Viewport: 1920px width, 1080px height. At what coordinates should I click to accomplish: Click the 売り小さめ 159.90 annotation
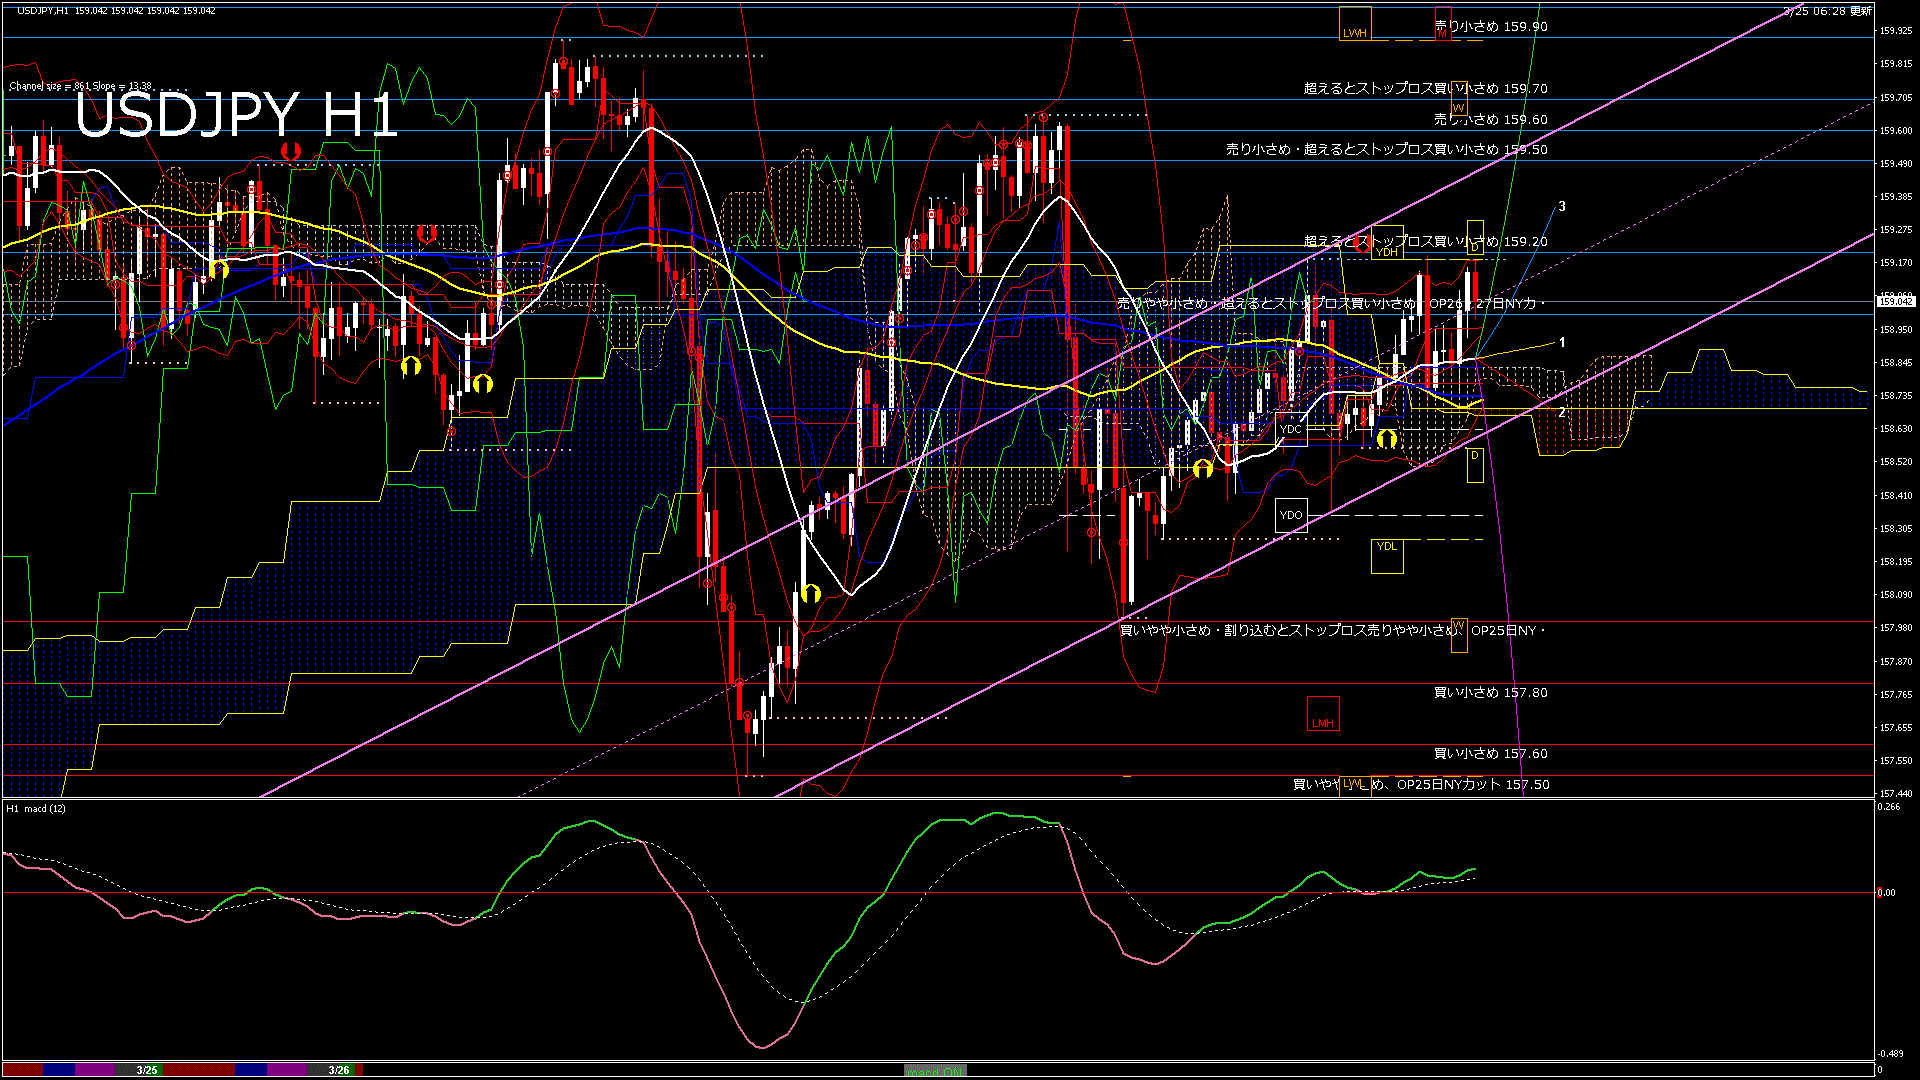click(x=1490, y=27)
